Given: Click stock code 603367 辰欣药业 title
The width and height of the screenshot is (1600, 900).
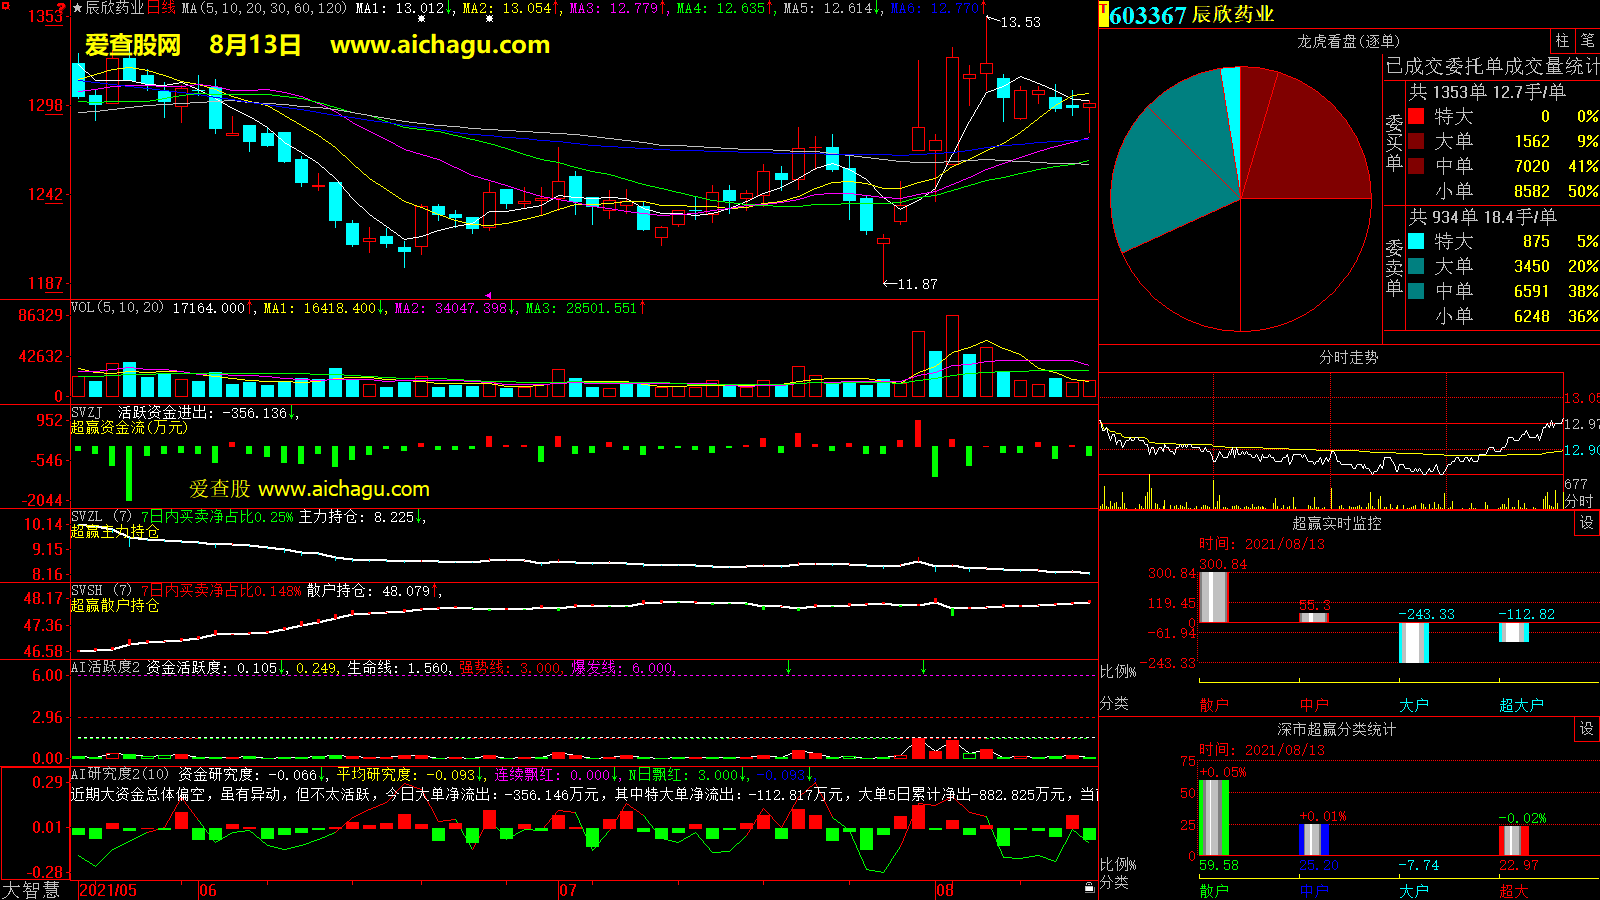Looking at the screenshot, I should coord(1192,15).
